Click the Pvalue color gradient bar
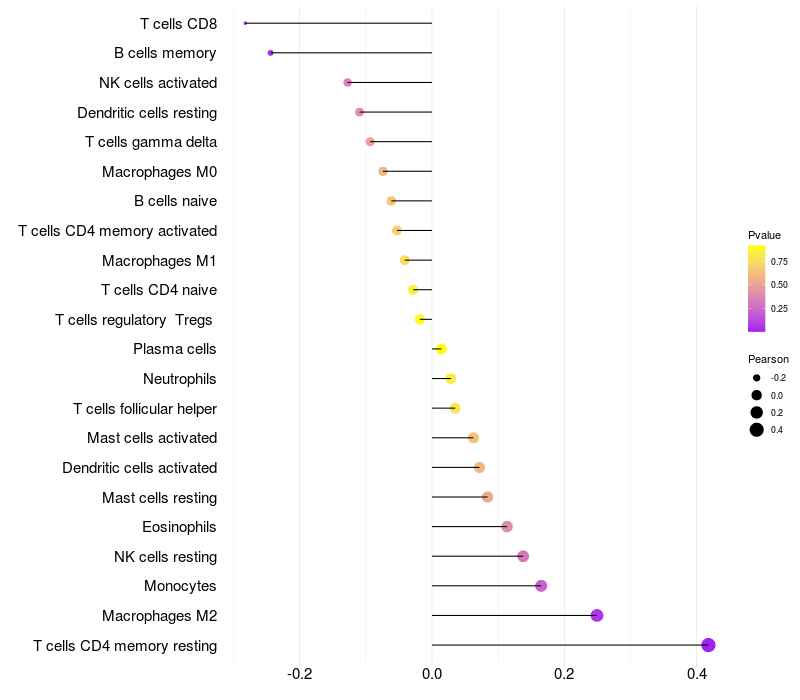This screenshot has width=800, height=700. click(757, 288)
